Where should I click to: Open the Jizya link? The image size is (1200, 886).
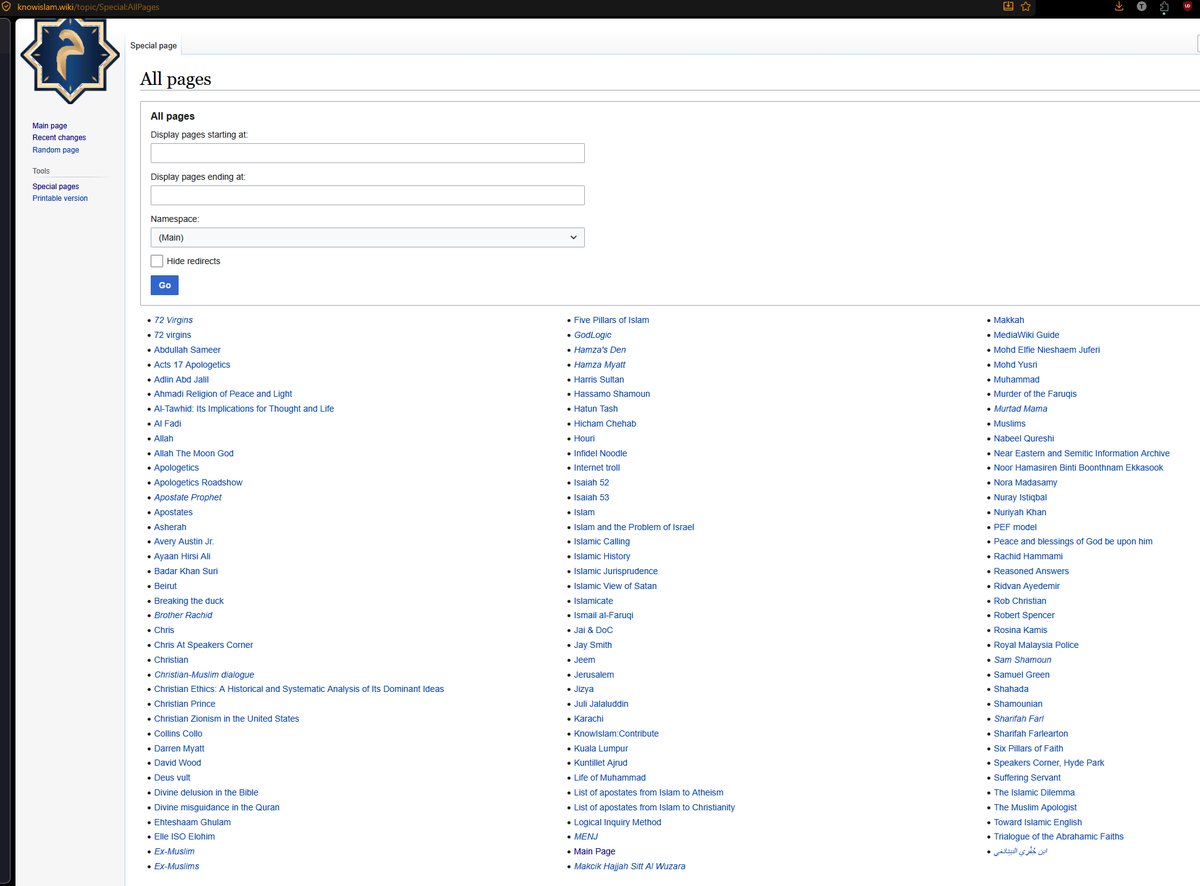pos(584,690)
